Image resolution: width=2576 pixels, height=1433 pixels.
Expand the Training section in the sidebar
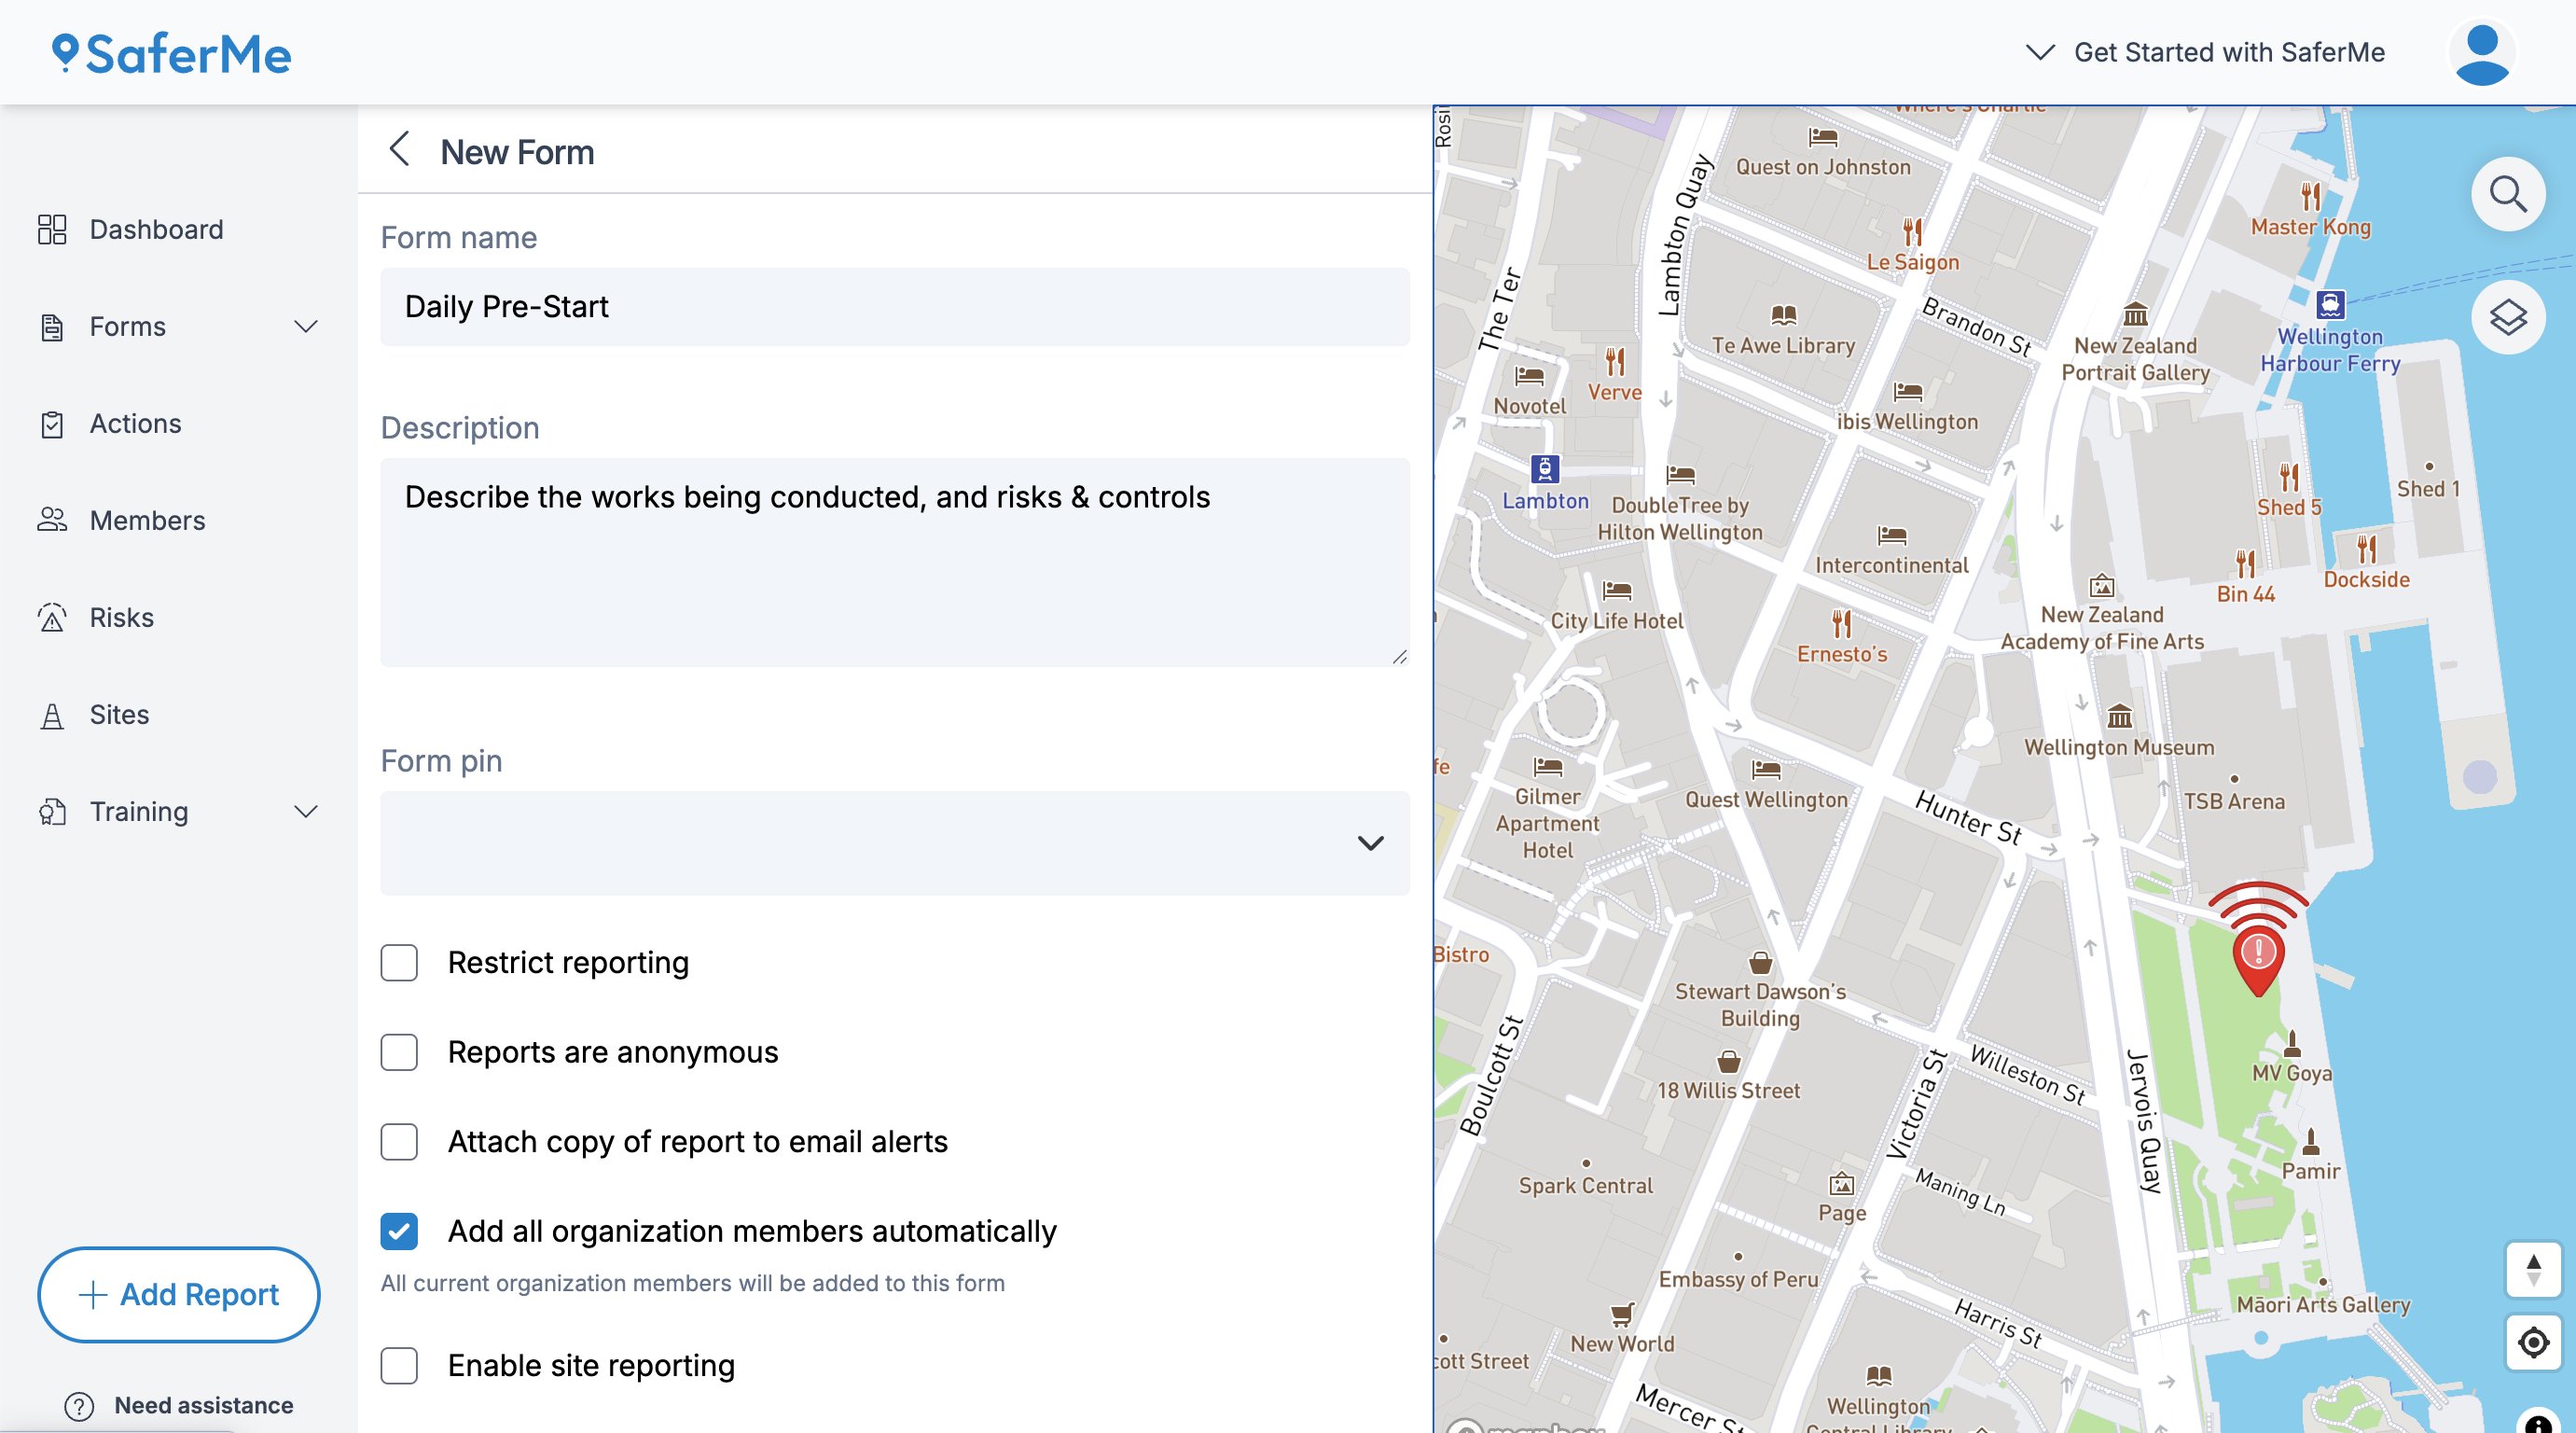pyautogui.click(x=306, y=811)
